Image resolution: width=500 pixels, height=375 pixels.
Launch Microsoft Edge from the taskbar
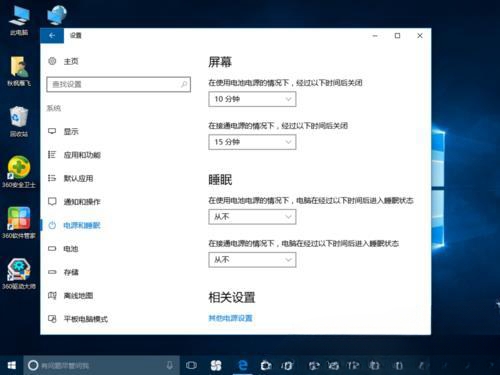click(x=243, y=365)
